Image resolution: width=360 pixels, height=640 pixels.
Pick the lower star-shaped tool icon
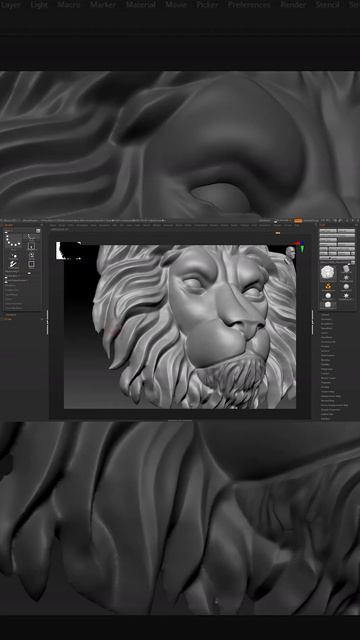coord(346,296)
